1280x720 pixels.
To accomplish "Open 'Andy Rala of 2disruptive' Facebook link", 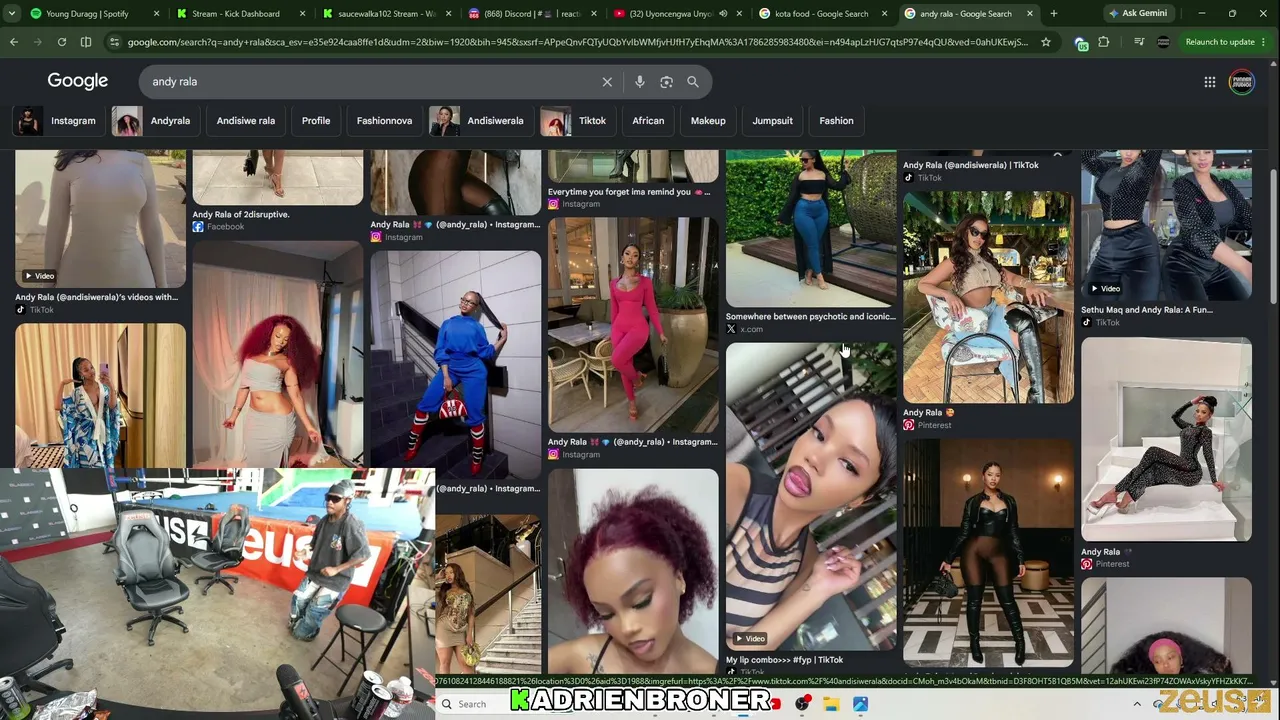I will click(241, 214).
